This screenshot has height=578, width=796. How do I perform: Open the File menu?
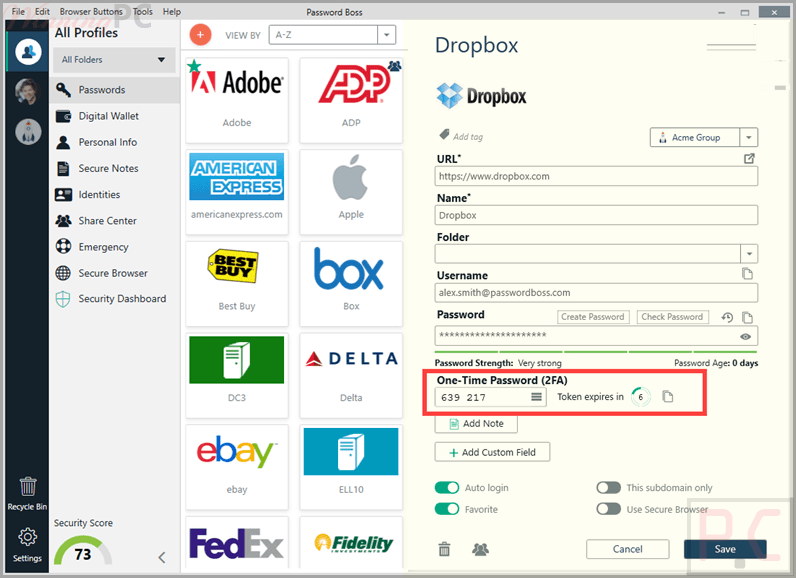(18, 11)
